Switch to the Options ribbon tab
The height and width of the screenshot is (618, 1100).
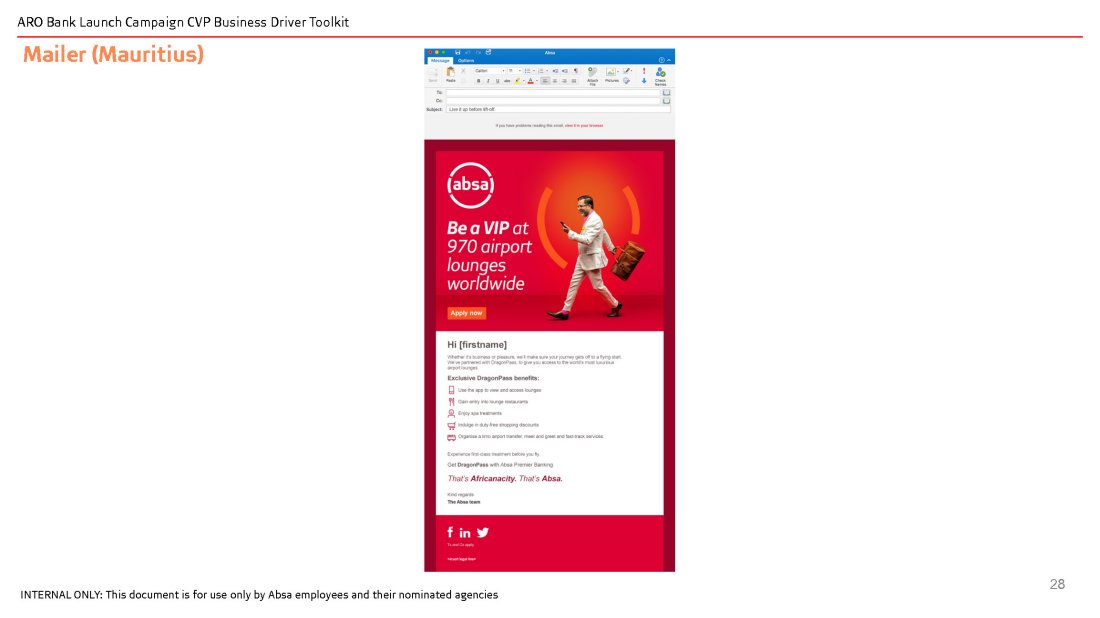[466, 61]
